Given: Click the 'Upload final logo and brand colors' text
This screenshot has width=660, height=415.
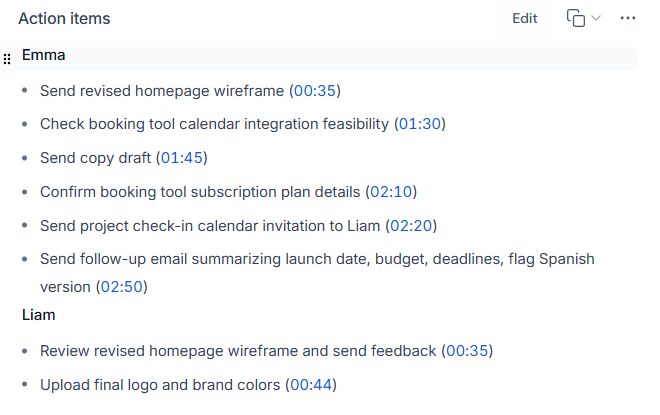Looking at the screenshot, I should 160,385.
